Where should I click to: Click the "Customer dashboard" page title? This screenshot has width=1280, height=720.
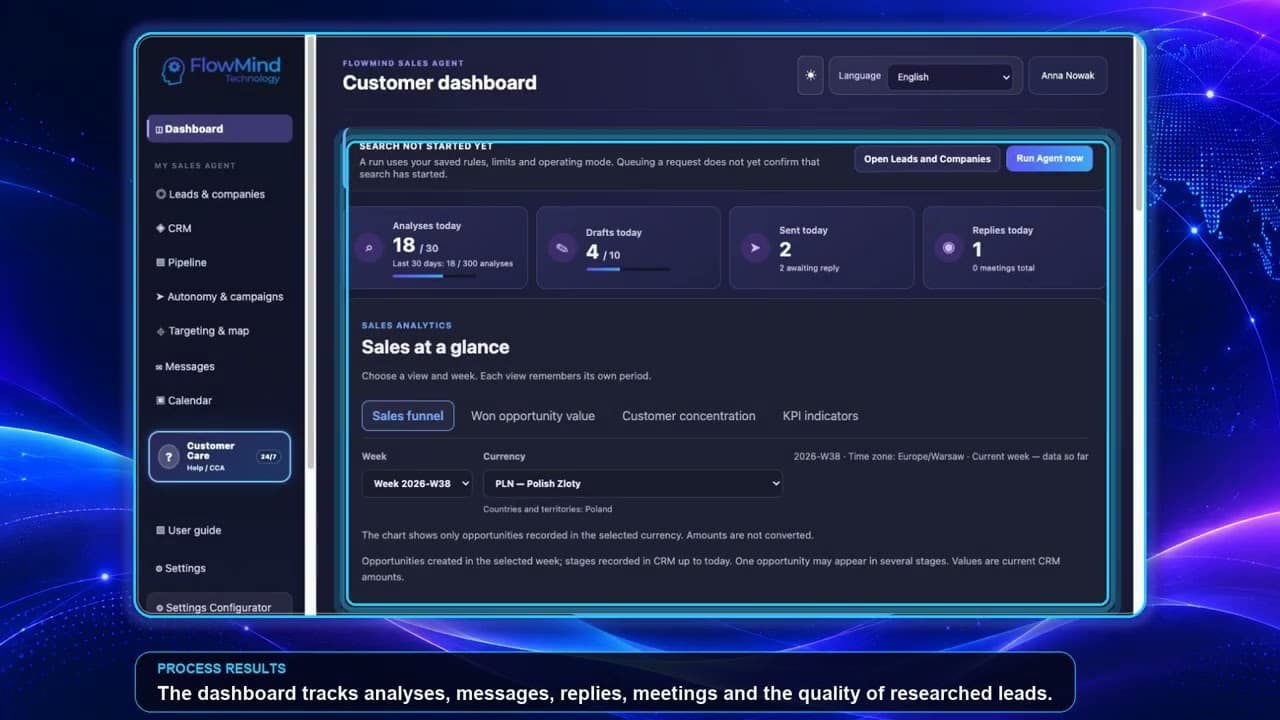tap(440, 83)
